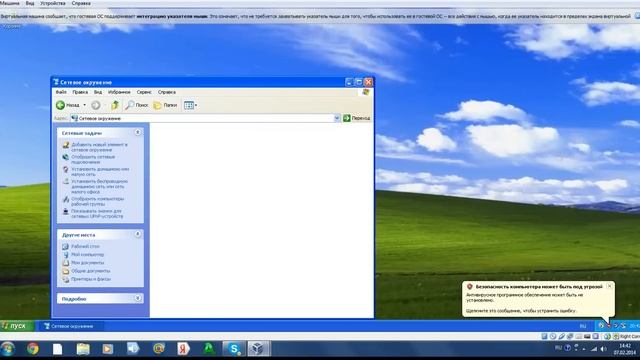
Task: Launch Google Chrome from the taskbar
Action: [x=33, y=349]
